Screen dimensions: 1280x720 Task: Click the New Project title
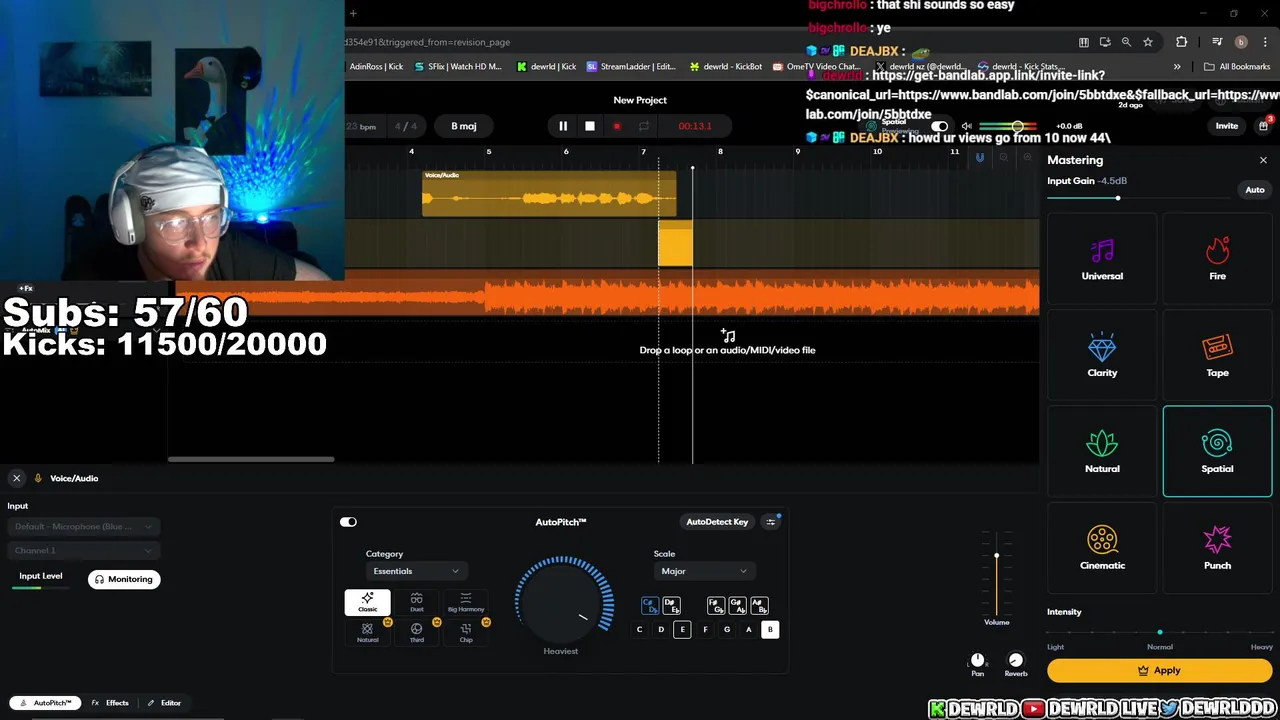pyautogui.click(x=640, y=100)
